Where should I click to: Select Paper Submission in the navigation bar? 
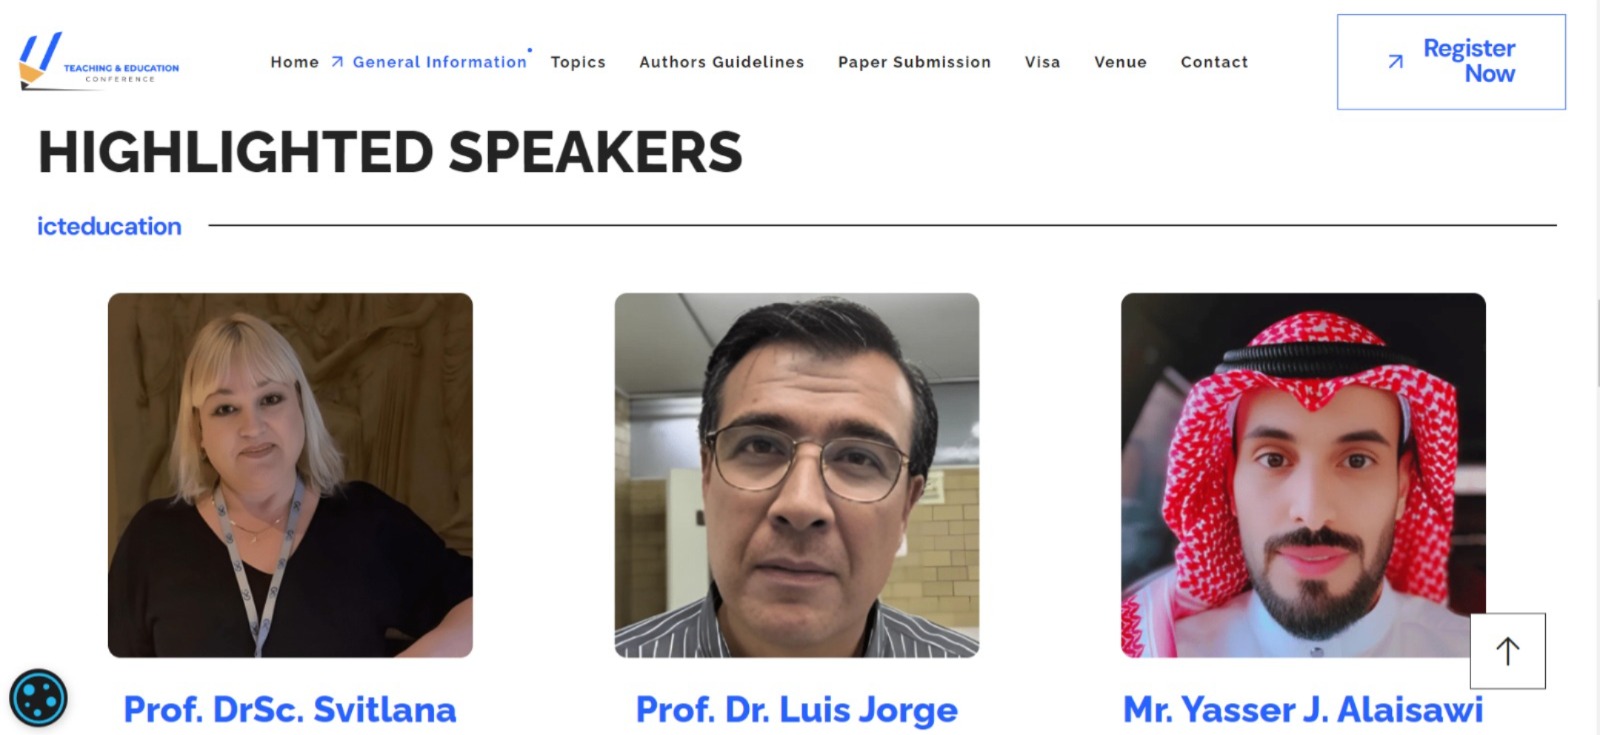pos(914,62)
